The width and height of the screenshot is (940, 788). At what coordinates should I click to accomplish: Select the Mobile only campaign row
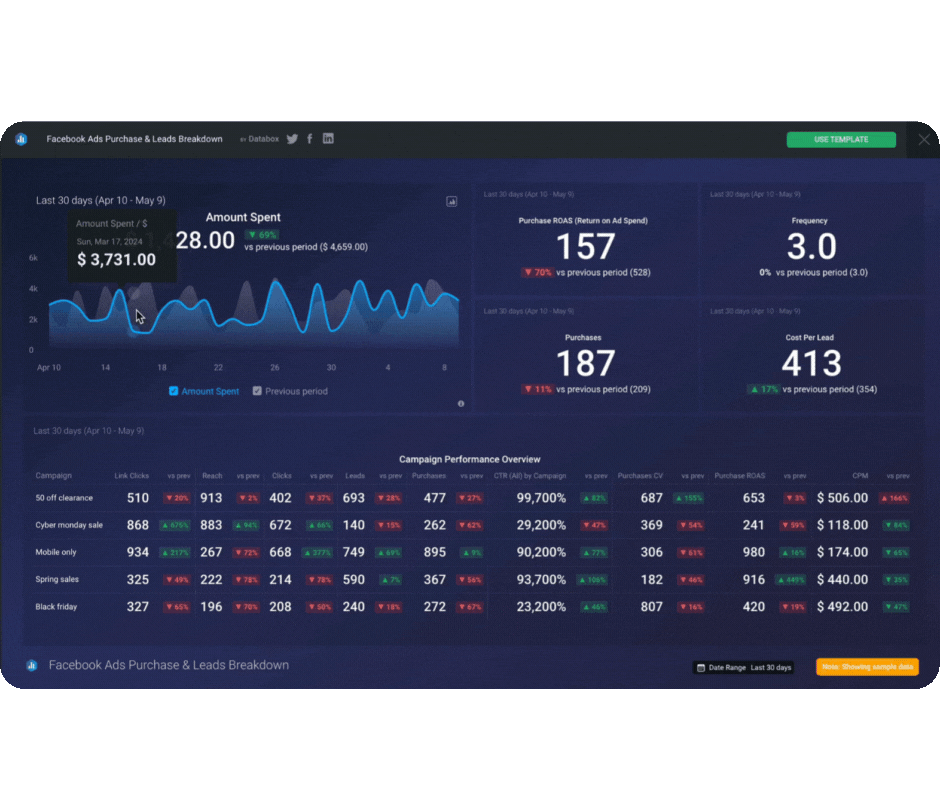[472, 552]
